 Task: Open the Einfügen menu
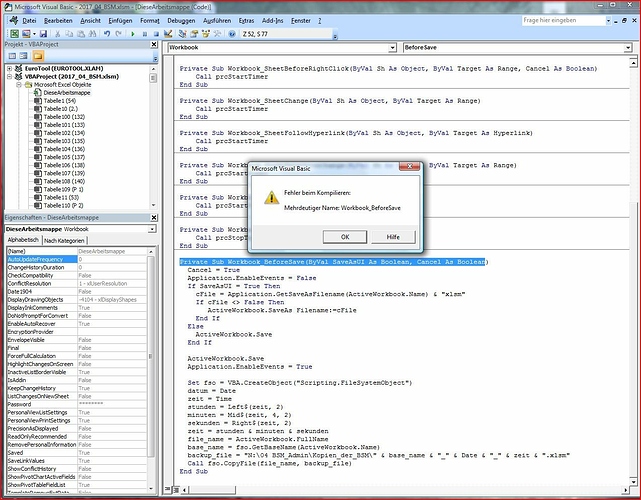(120, 20)
